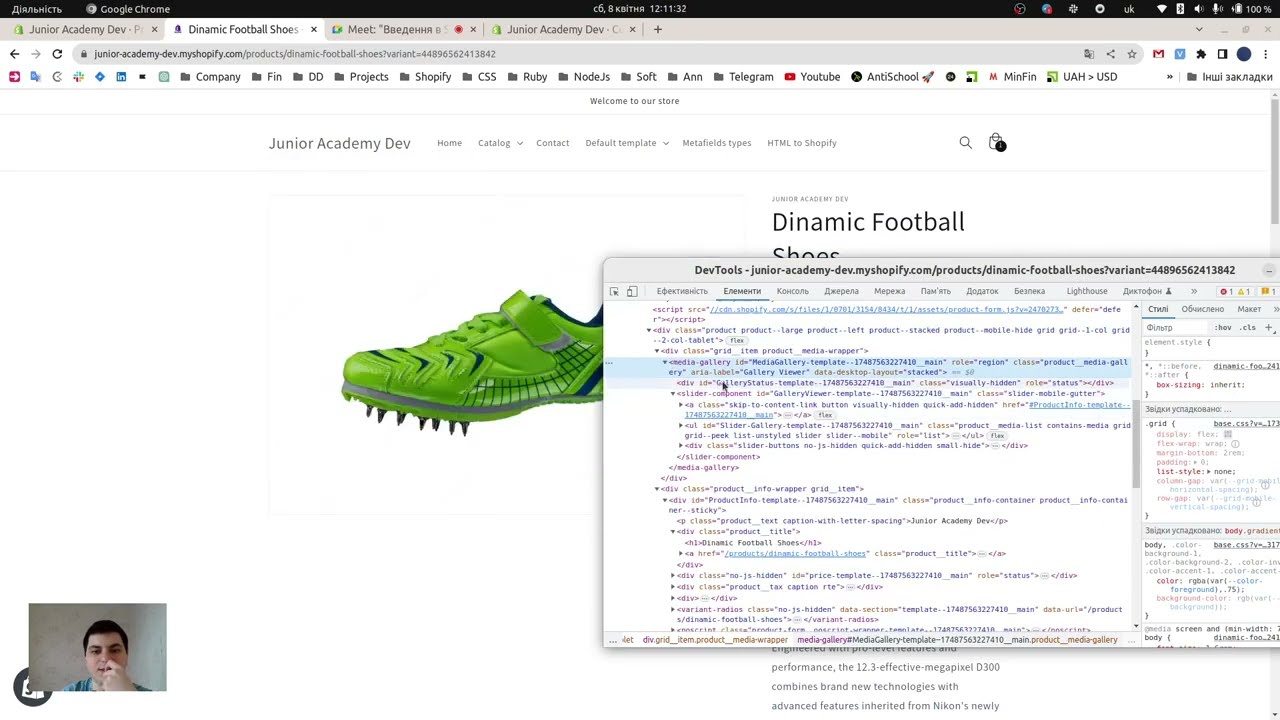Click the Фільтр styles filter field

pyautogui.click(x=1176, y=328)
